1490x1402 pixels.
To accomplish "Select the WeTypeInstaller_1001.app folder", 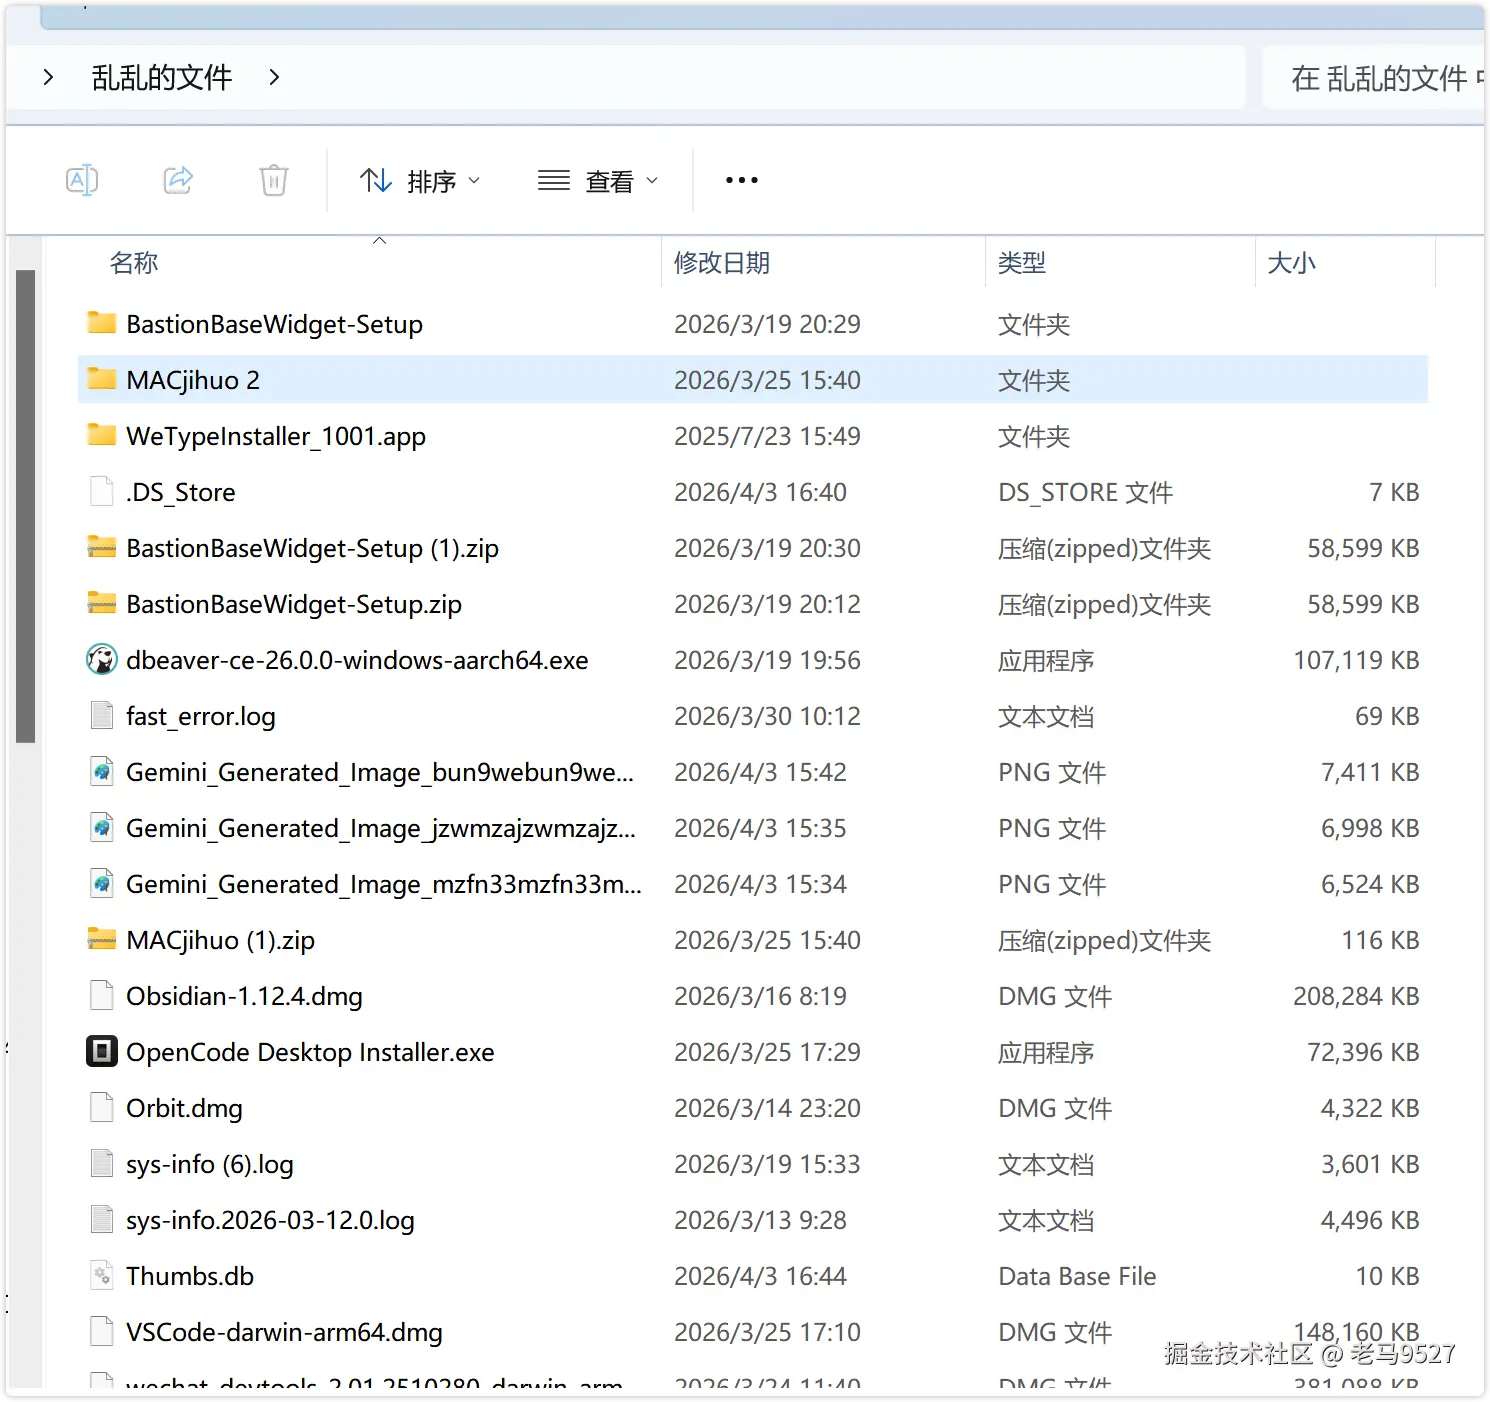I will [x=276, y=436].
